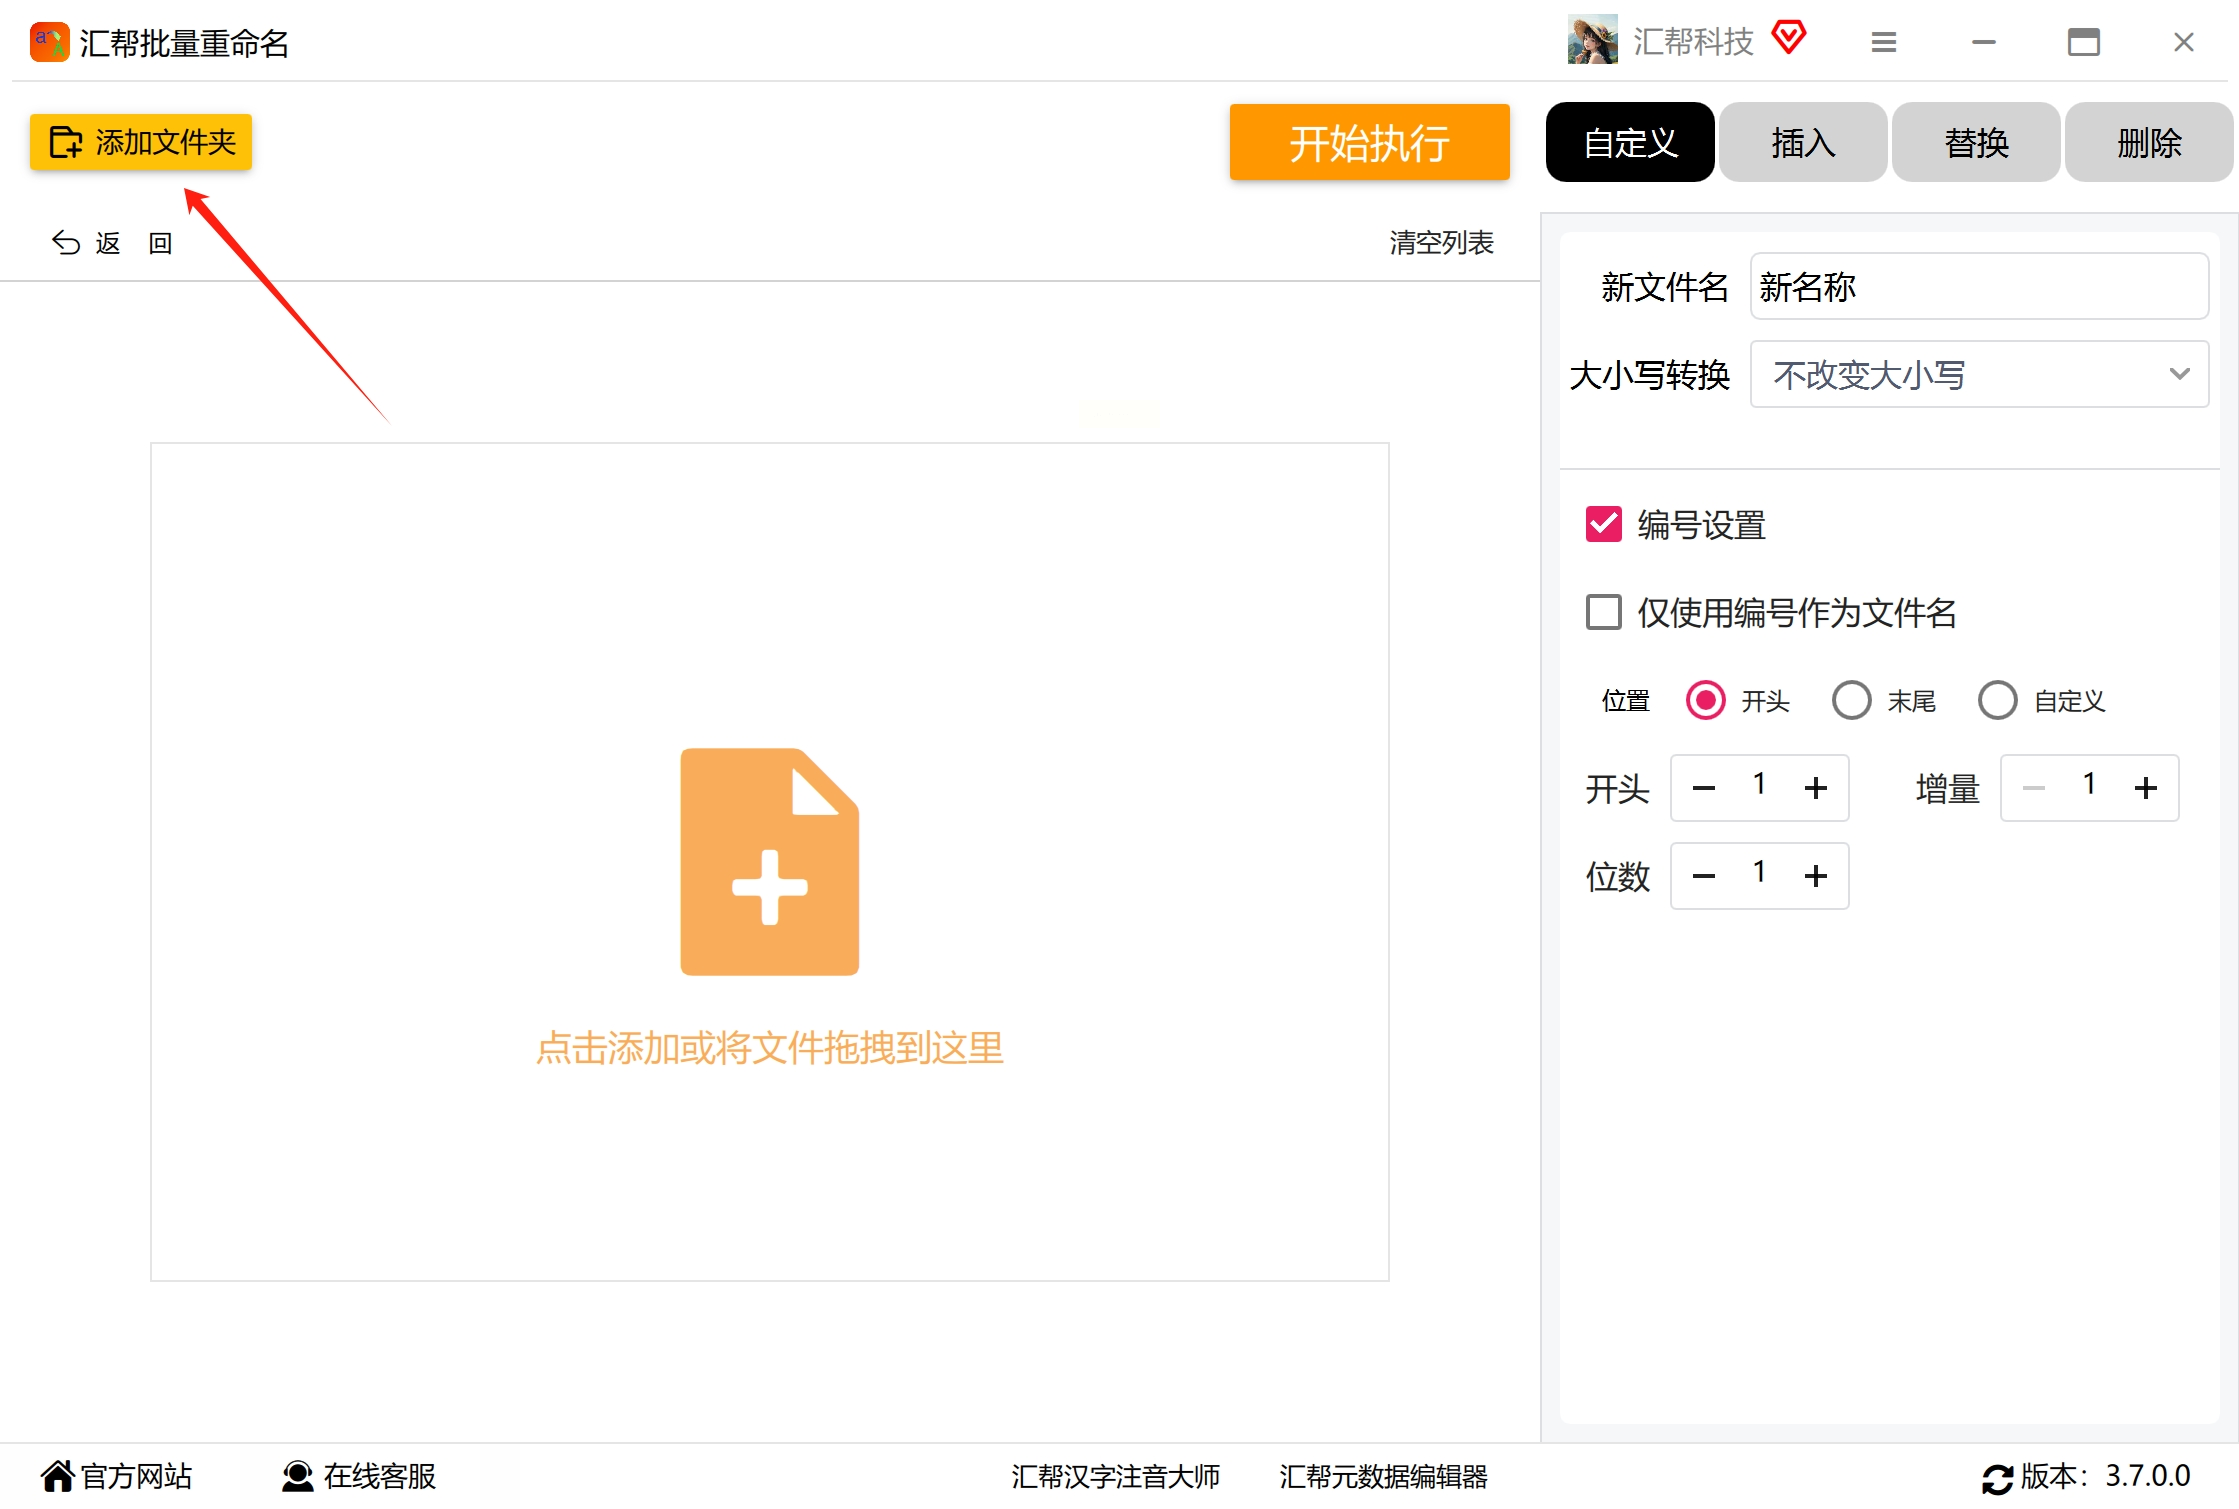Screen dimensions: 2239x1509
Task: Switch to the 插入 tab
Action: click(1802, 142)
